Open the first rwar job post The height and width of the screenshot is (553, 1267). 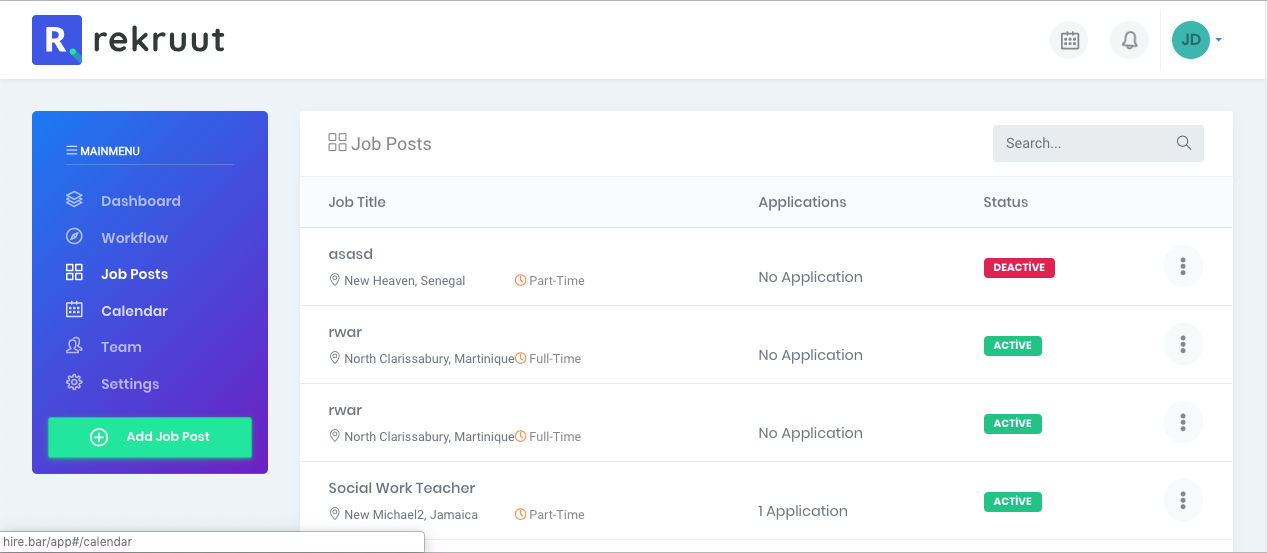tap(345, 332)
